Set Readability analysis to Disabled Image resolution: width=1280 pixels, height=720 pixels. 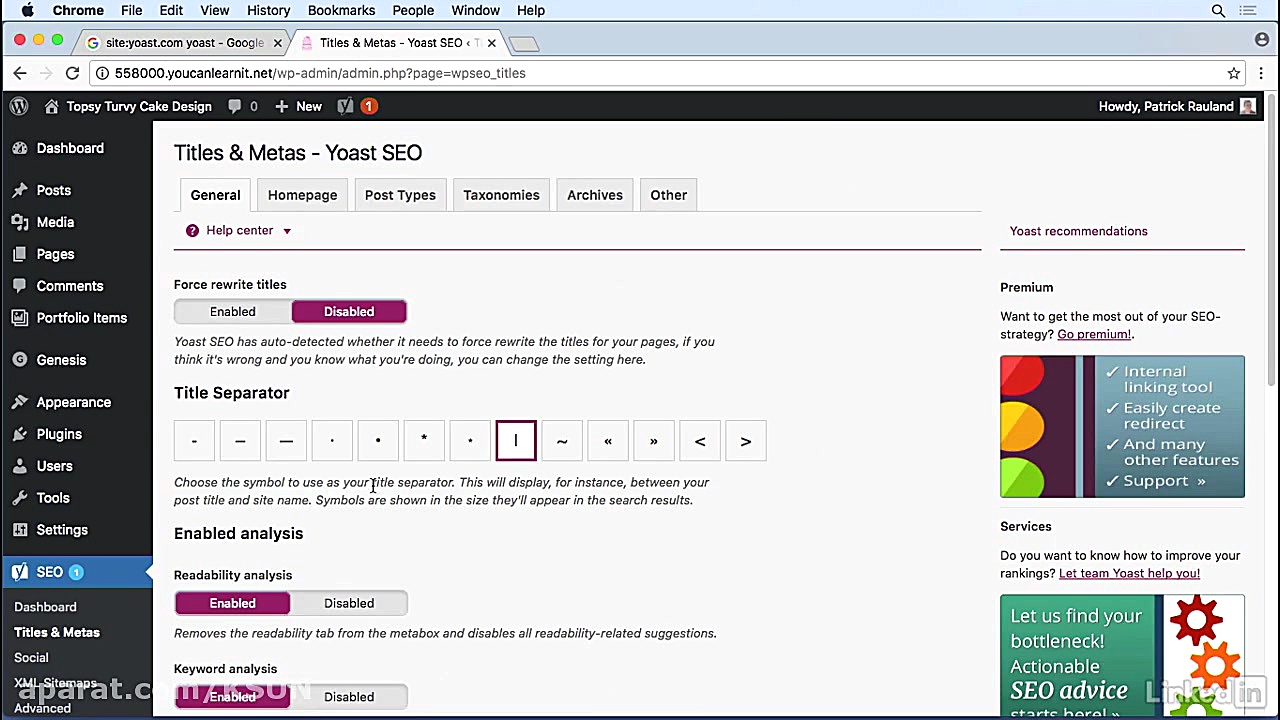click(x=349, y=603)
